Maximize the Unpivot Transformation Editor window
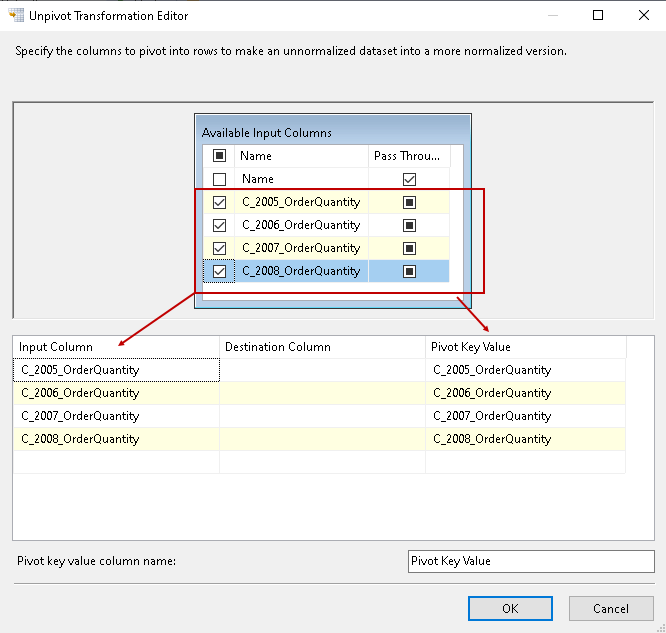666x633 pixels. (x=598, y=16)
